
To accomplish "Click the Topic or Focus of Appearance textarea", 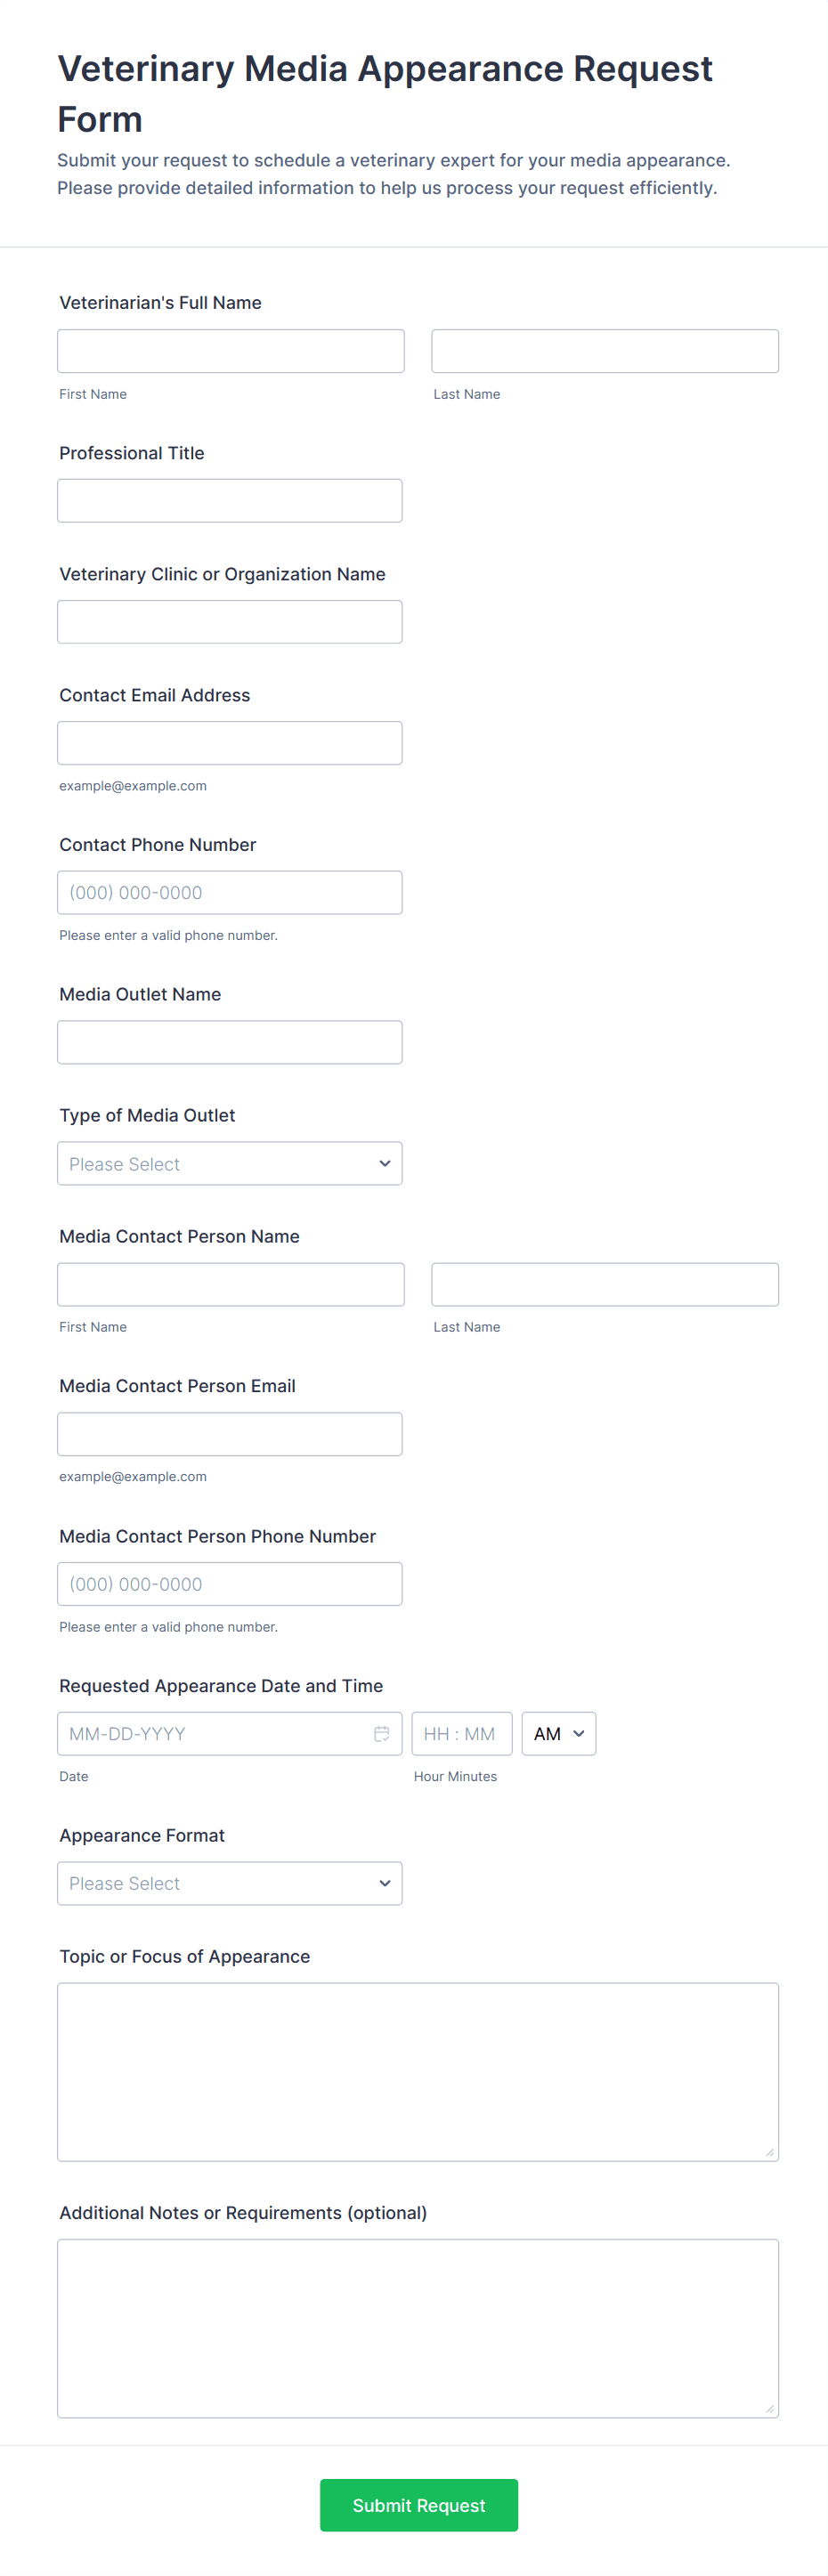I will pyautogui.click(x=417, y=2071).
